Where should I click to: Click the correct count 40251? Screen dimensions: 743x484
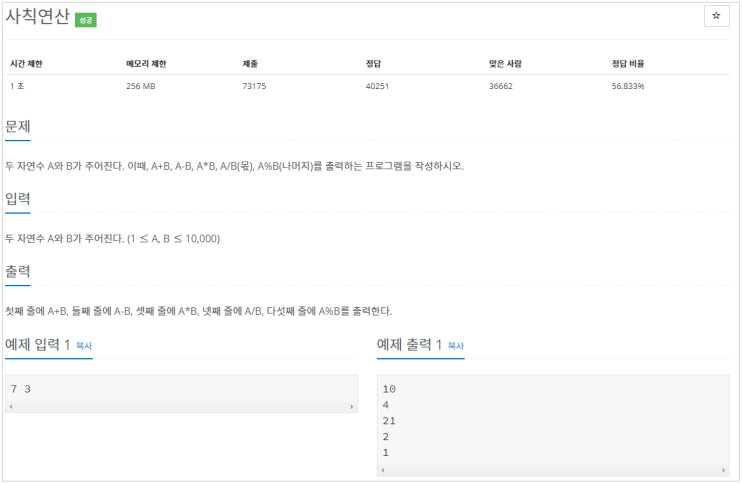click(377, 86)
